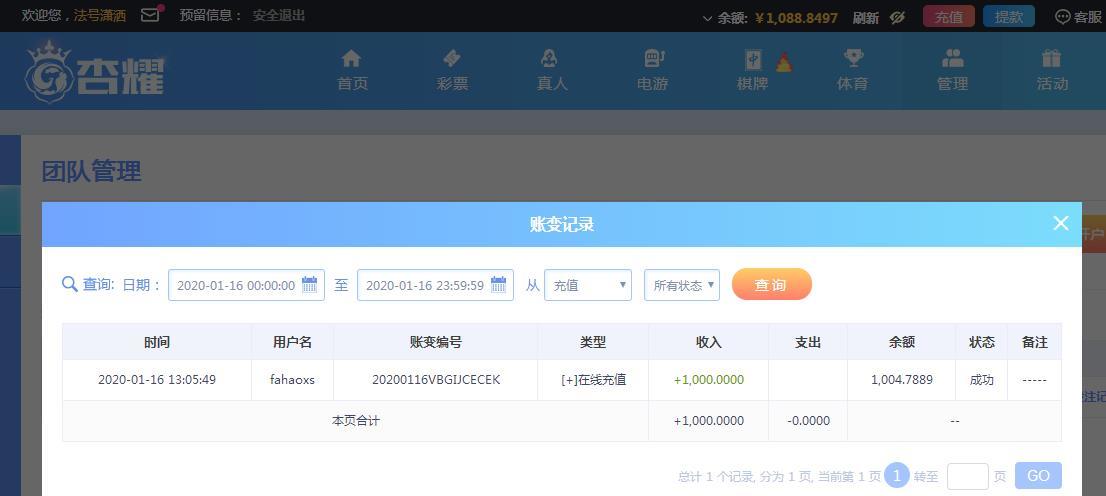This screenshot has height=496, width=1106.
Task: Close the 账变记录 dialog
Action: (1061, 224)
